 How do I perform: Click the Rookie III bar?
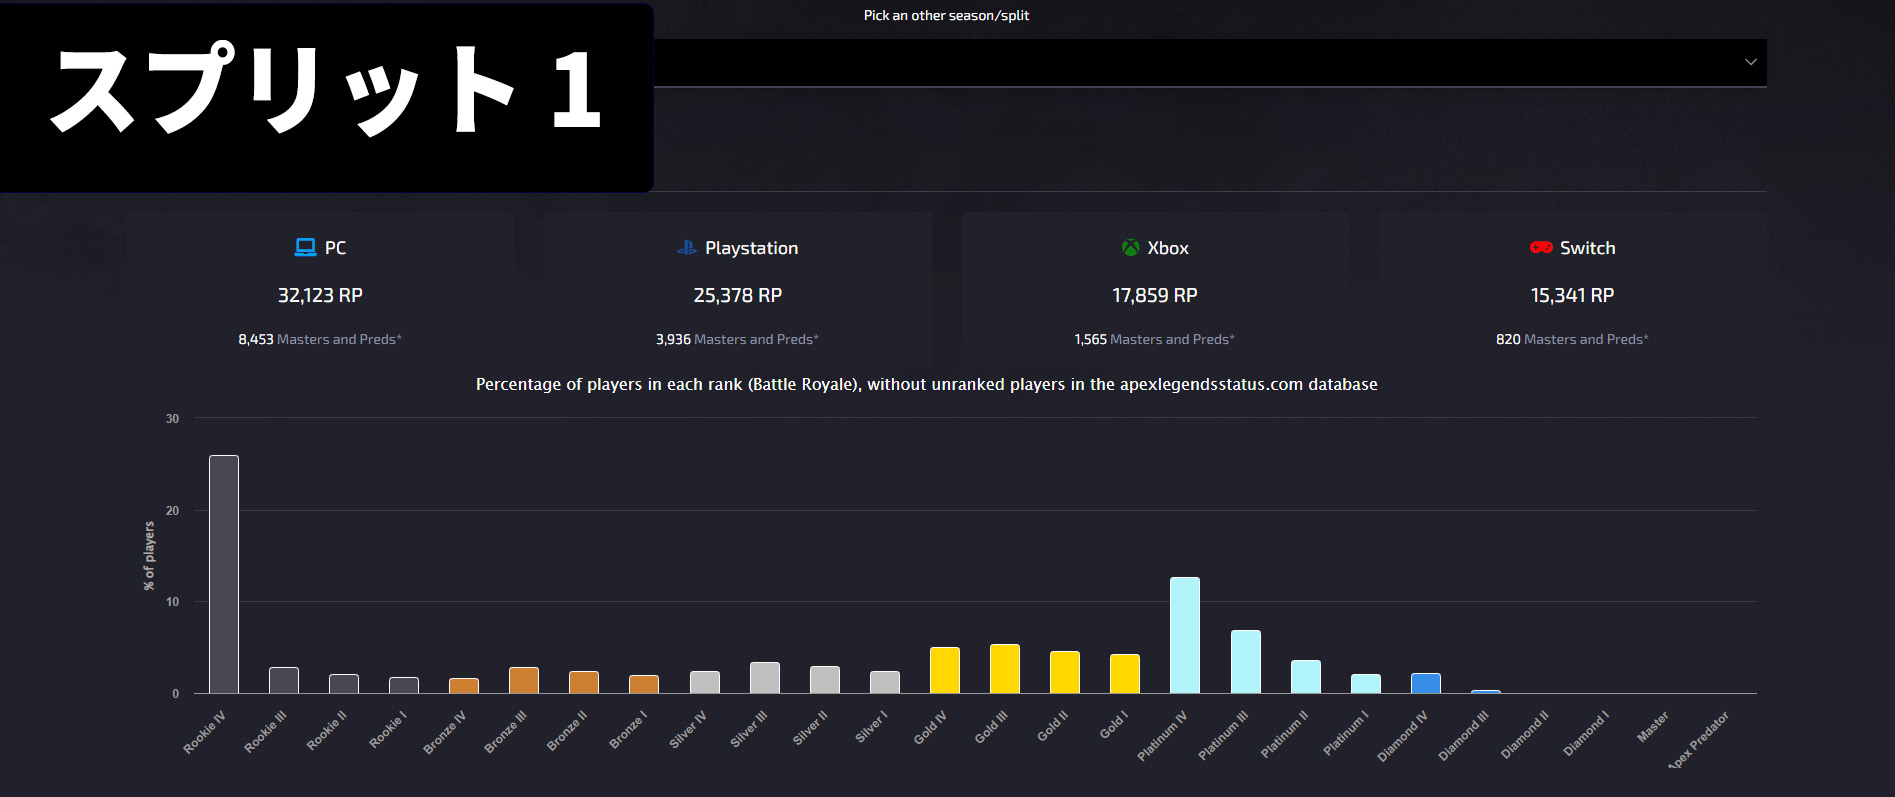pos(284,680)
